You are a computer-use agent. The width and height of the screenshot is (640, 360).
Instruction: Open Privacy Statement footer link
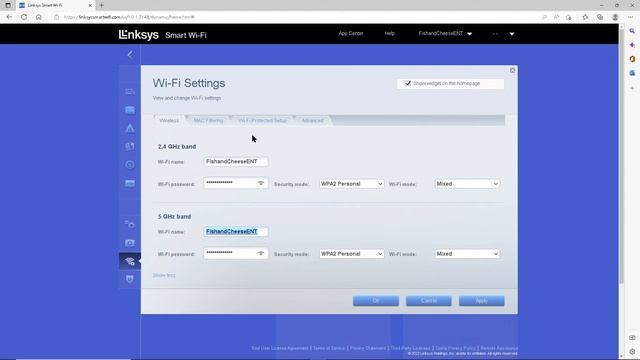click(367, 348)
